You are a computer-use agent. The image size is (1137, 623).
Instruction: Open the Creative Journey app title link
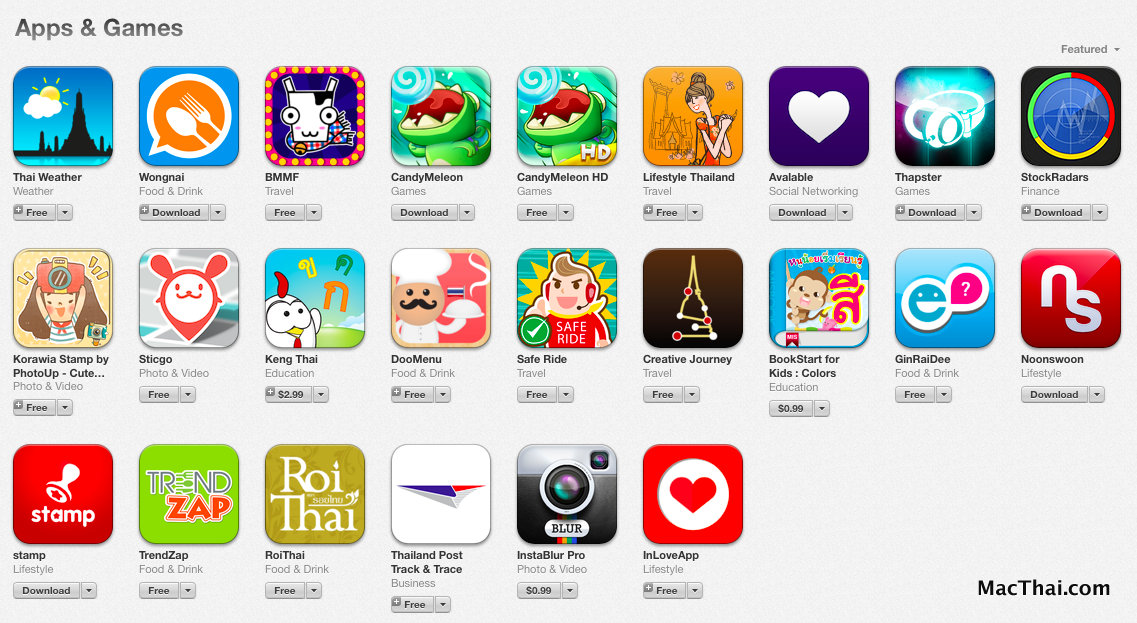coord(687,359)
